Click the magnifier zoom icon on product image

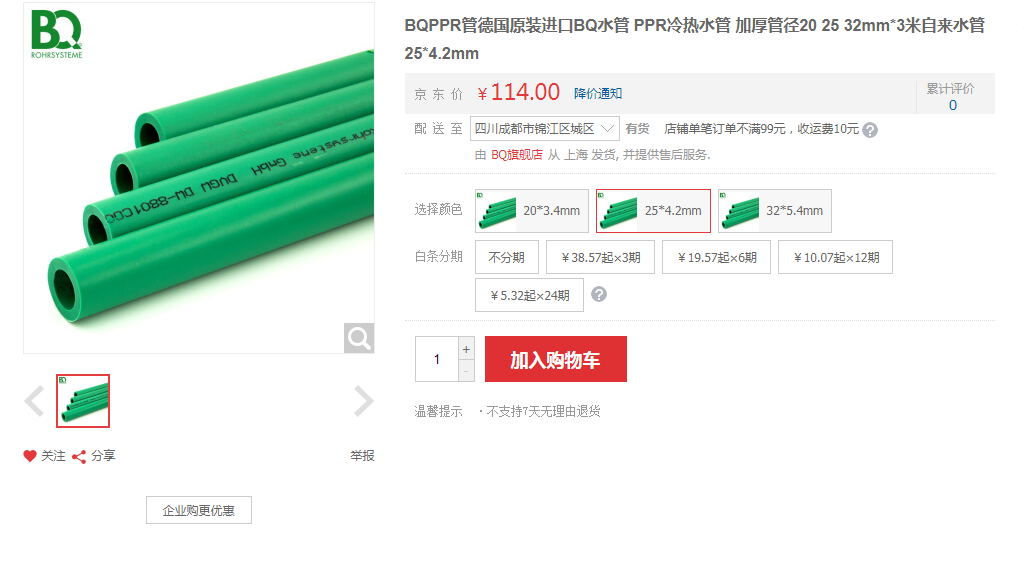tap(359, 338)
